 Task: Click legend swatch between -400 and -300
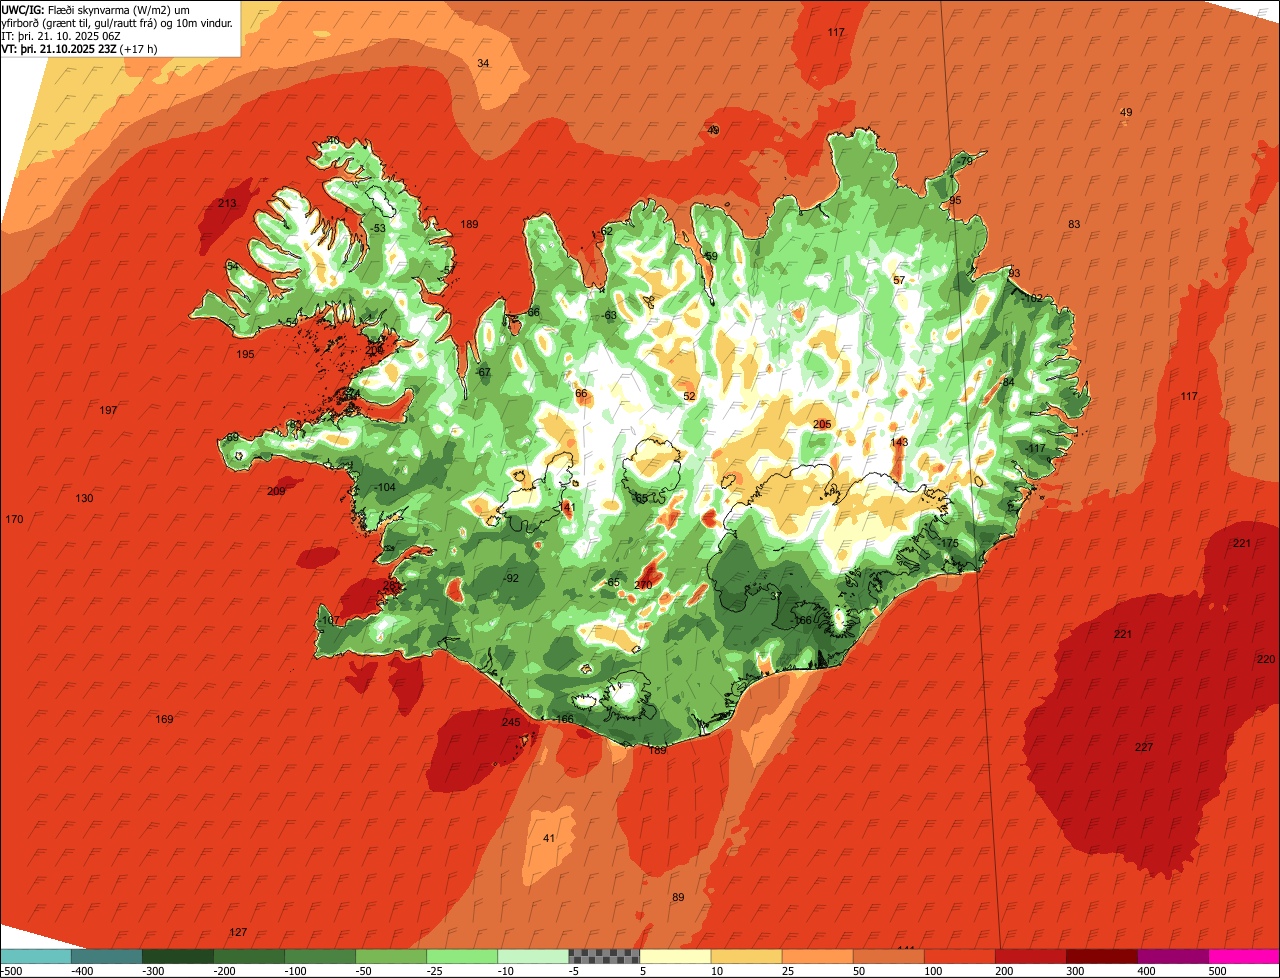[107, 956]
